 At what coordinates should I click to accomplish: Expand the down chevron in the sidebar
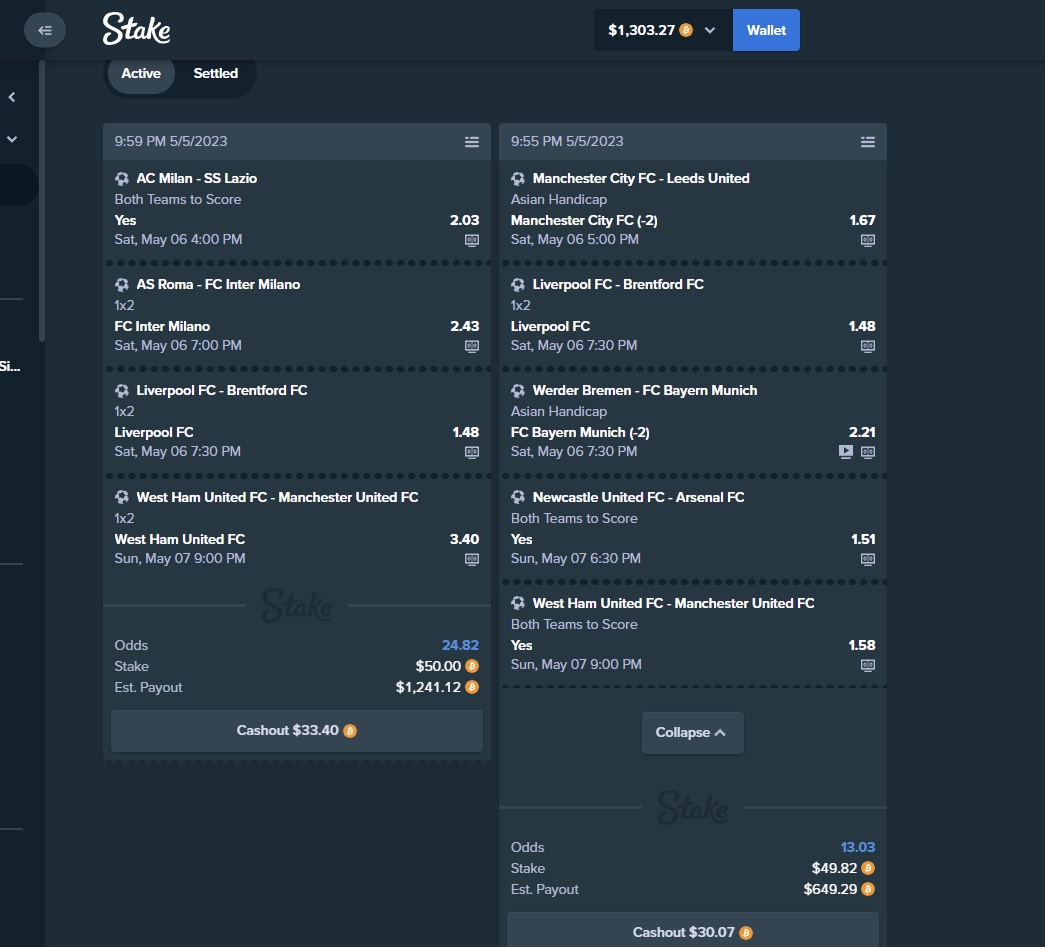click(x=12, y=139)
